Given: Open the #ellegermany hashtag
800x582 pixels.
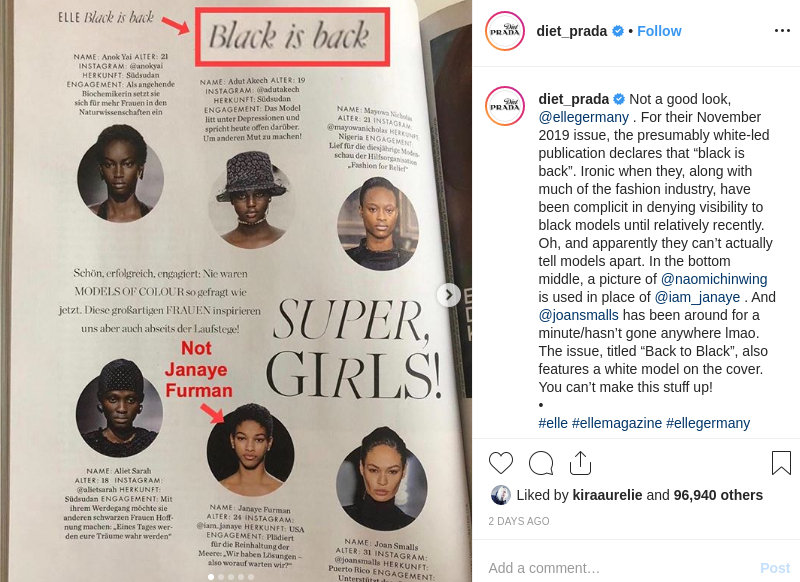Looking at the screenshot, I should (x=708, y=423).
